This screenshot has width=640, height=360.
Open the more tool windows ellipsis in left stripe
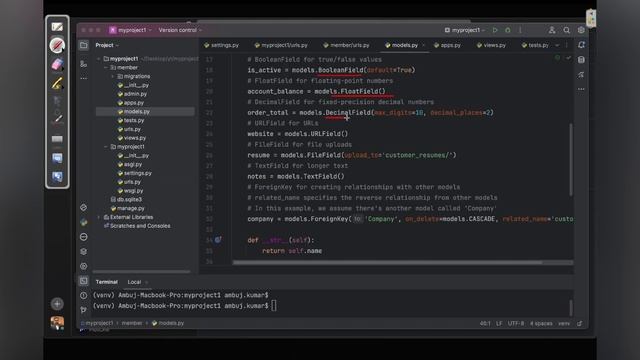point(84,78)
